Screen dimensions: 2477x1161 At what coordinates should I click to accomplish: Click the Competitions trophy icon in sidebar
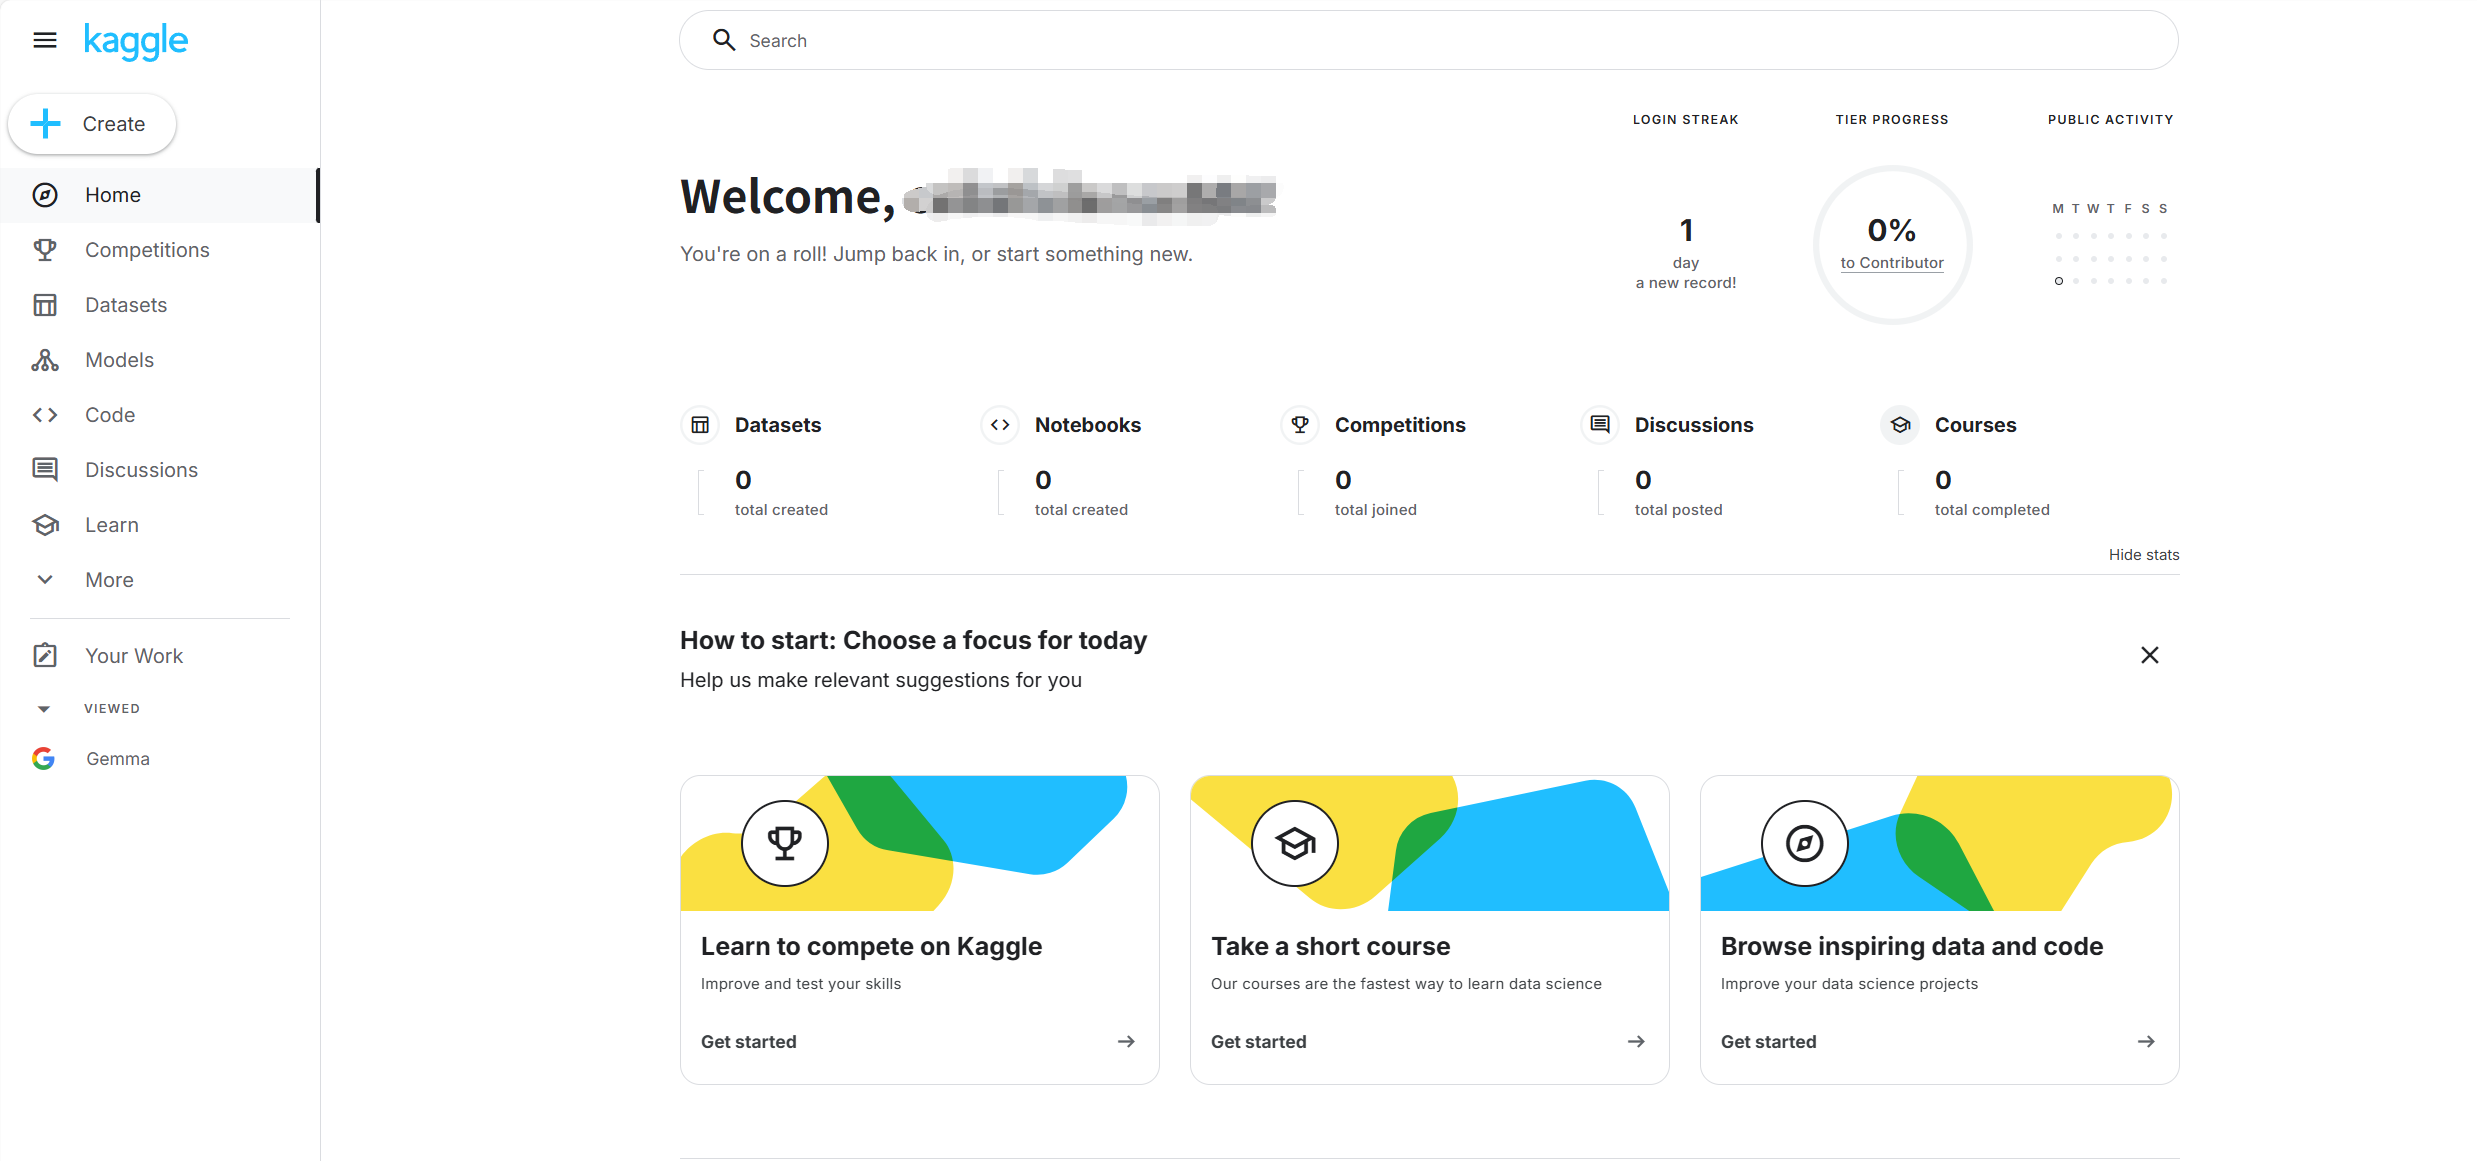click(x=45, y=250)
